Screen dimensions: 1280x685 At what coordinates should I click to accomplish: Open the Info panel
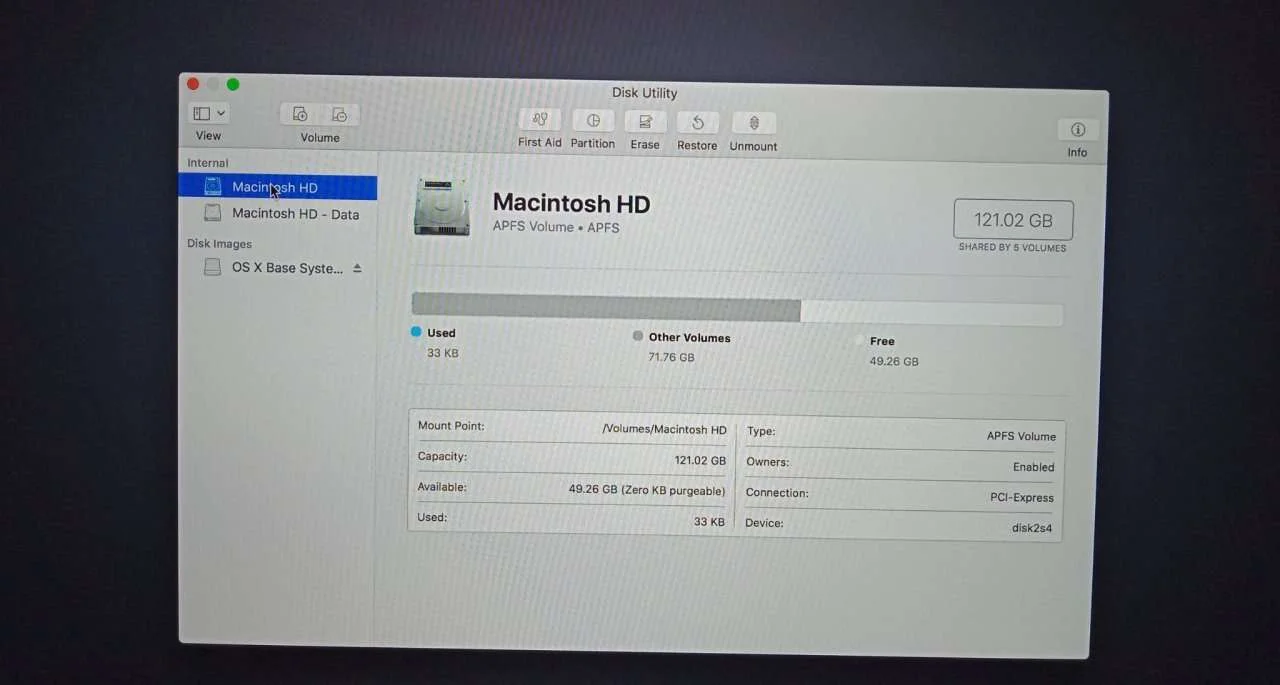(x=1078, y=129)
